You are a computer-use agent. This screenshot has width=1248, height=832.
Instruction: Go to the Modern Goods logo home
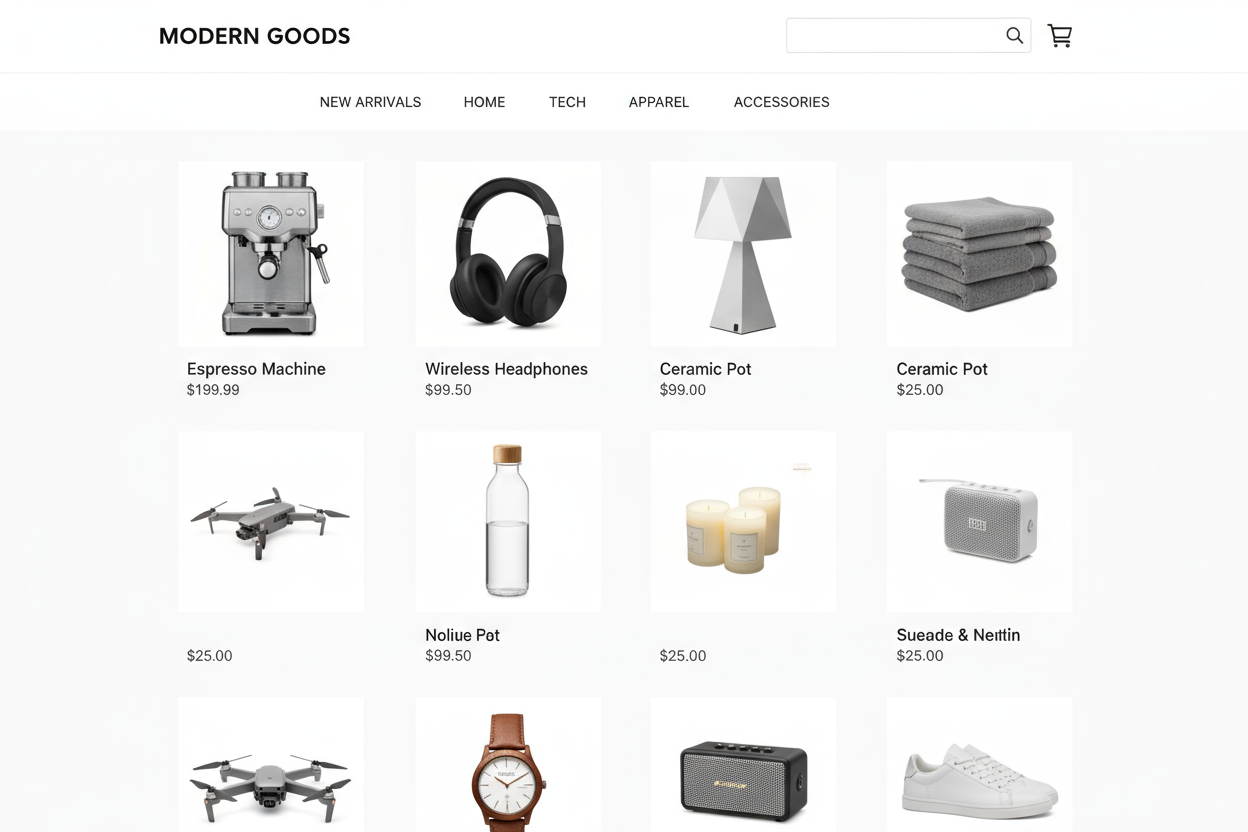(x=254, y=36)
